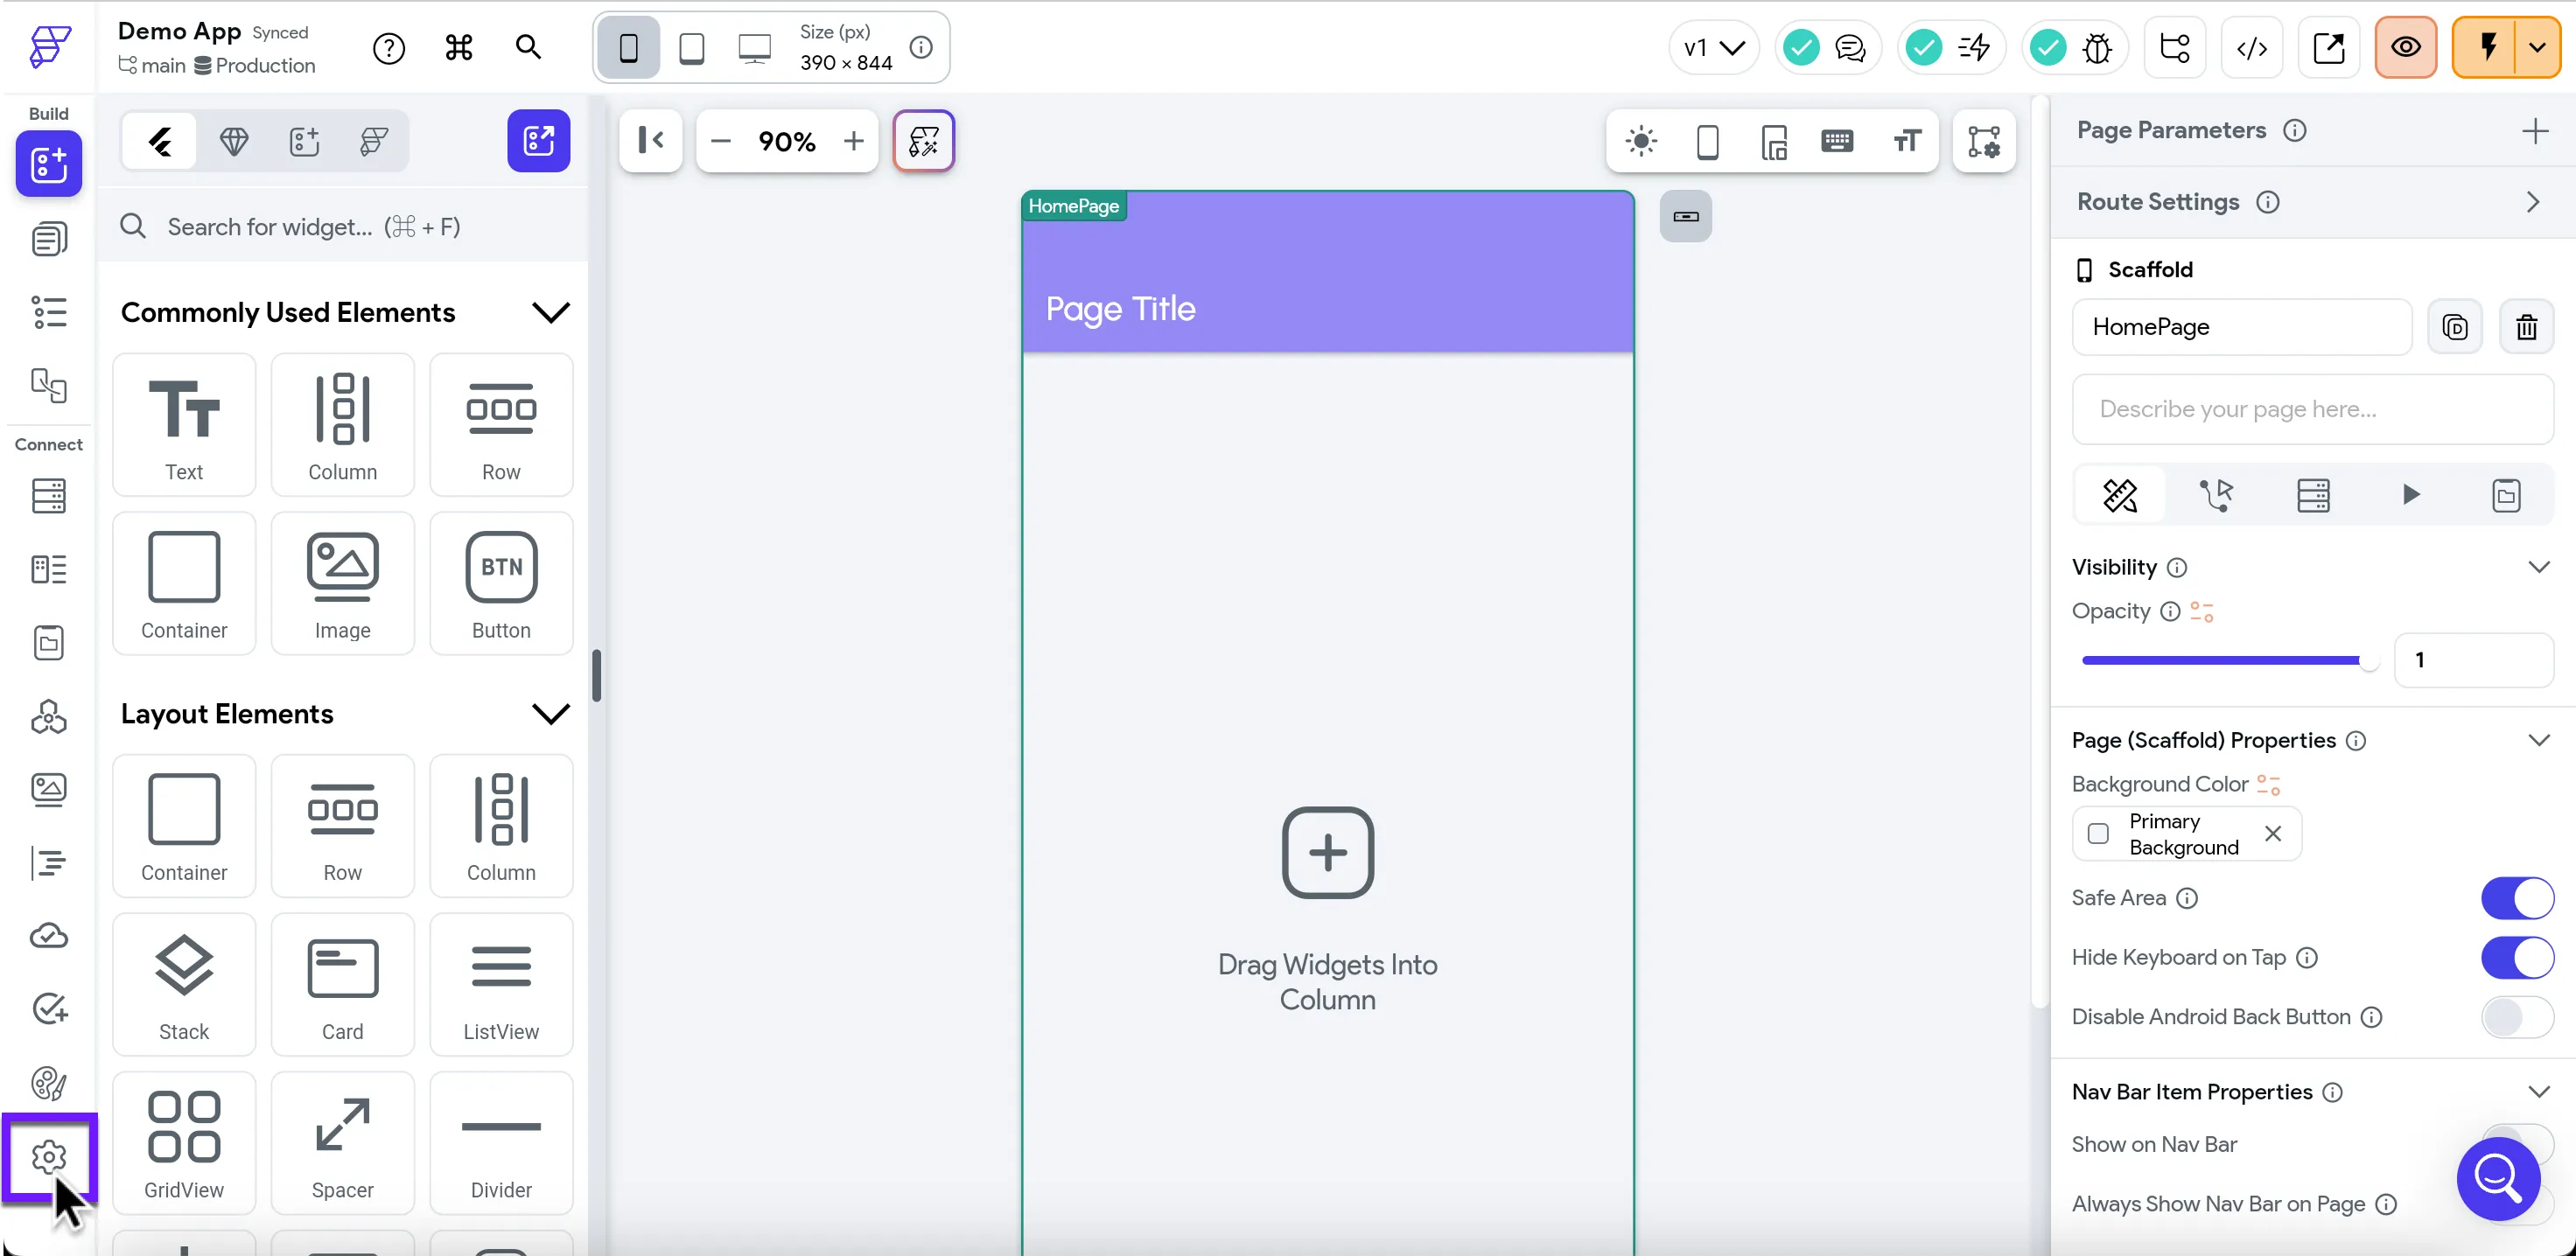The image size is (2576, 1256).
Task: Open the settings gear in left sidebar
Action: (48, 1157)
